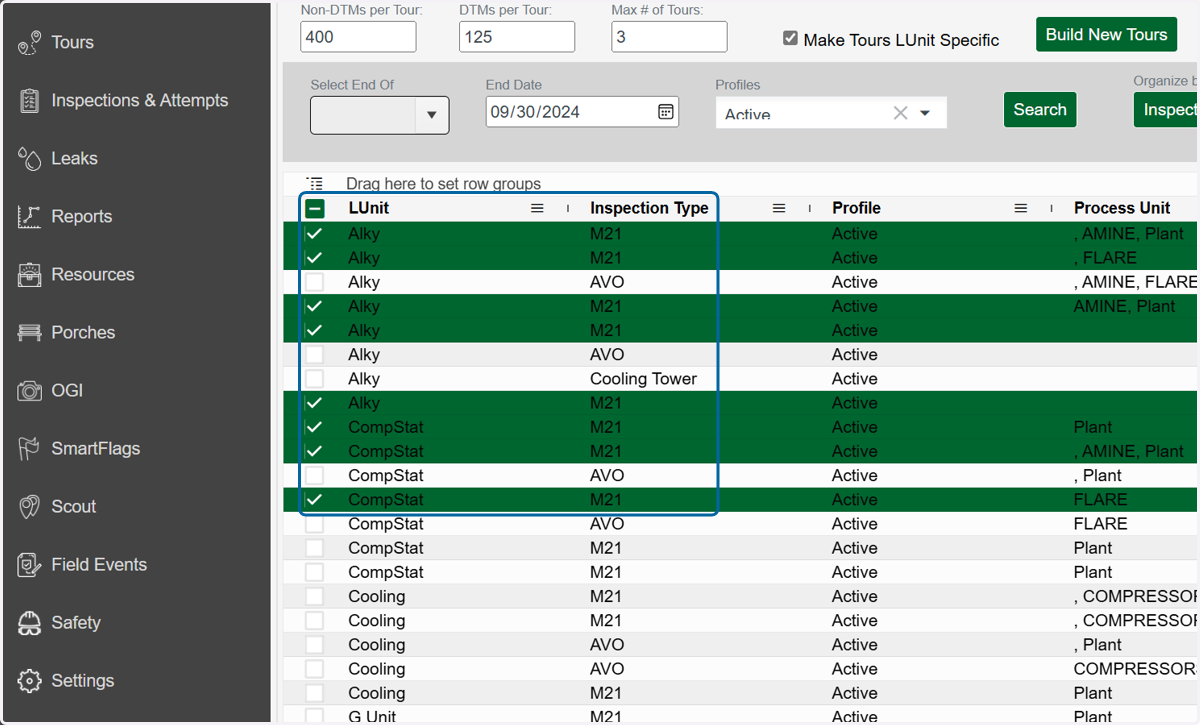Click the Build New Tours button
The image size is (1200, 725).
pos(1106,34)
